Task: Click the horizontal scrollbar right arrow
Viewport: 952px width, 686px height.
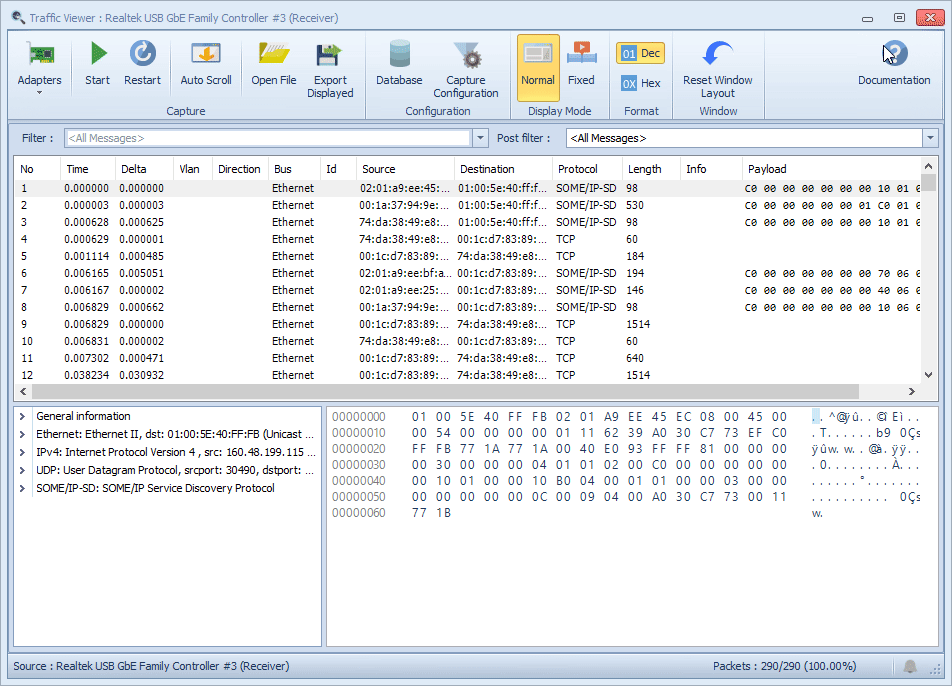Action: [x=911, y=392]
